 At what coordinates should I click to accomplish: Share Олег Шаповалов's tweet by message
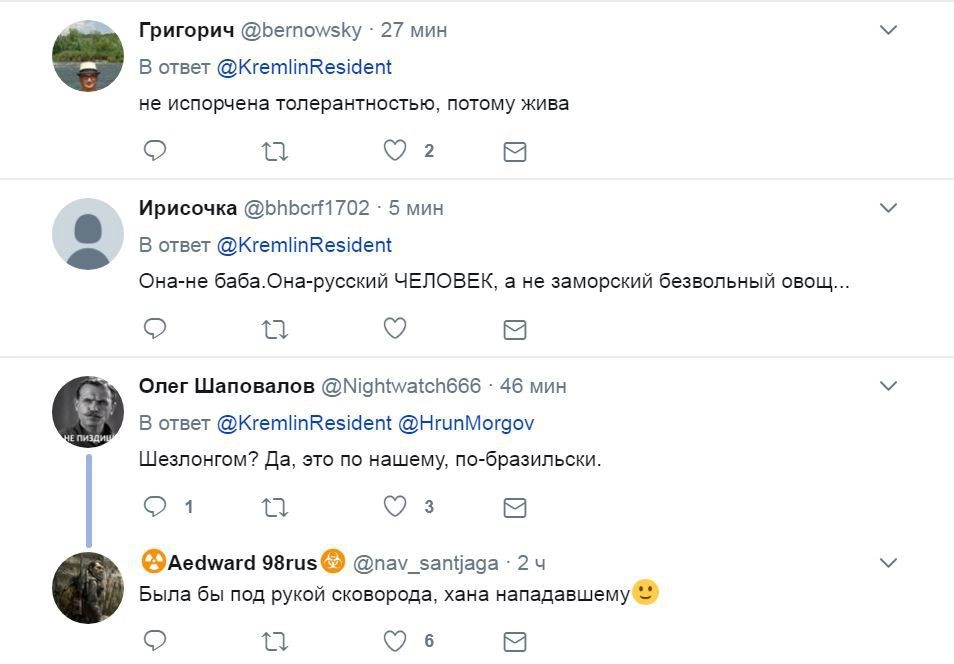514,507
